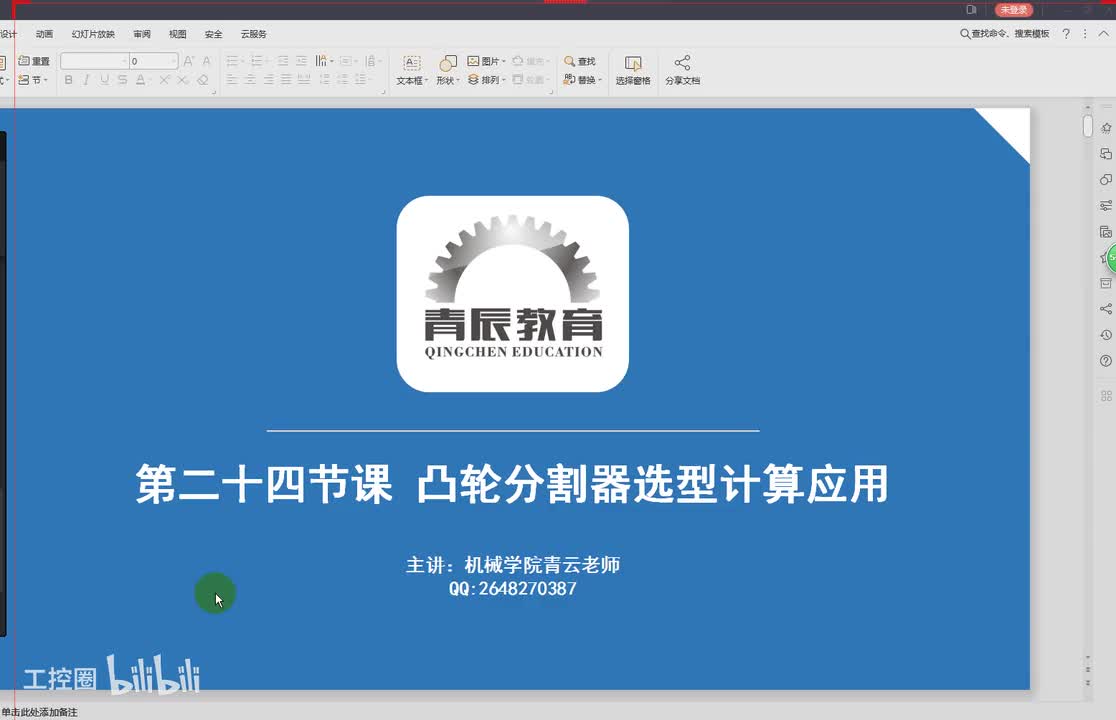Select the 主讲：机械学院青云老师 subtitle text
1116x720 pixels.
pos(512,565)
